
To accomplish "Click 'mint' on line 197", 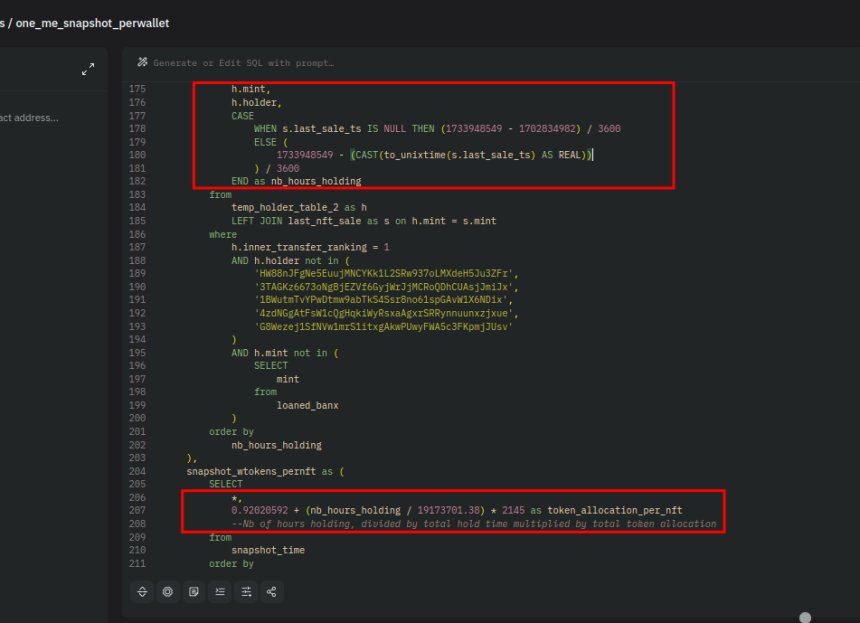I will 287,379.
